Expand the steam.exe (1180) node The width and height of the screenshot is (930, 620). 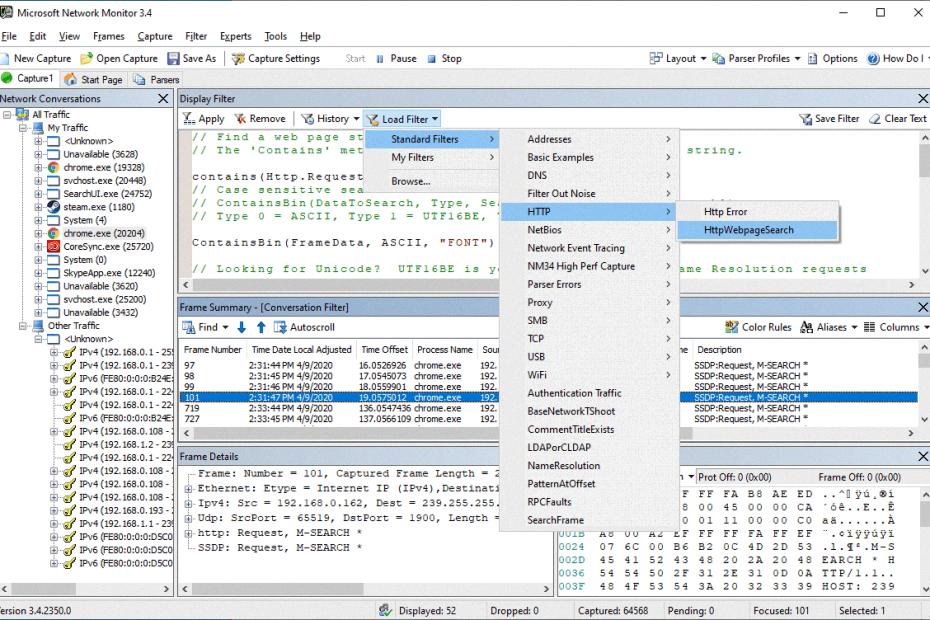(x=38, y=207)
